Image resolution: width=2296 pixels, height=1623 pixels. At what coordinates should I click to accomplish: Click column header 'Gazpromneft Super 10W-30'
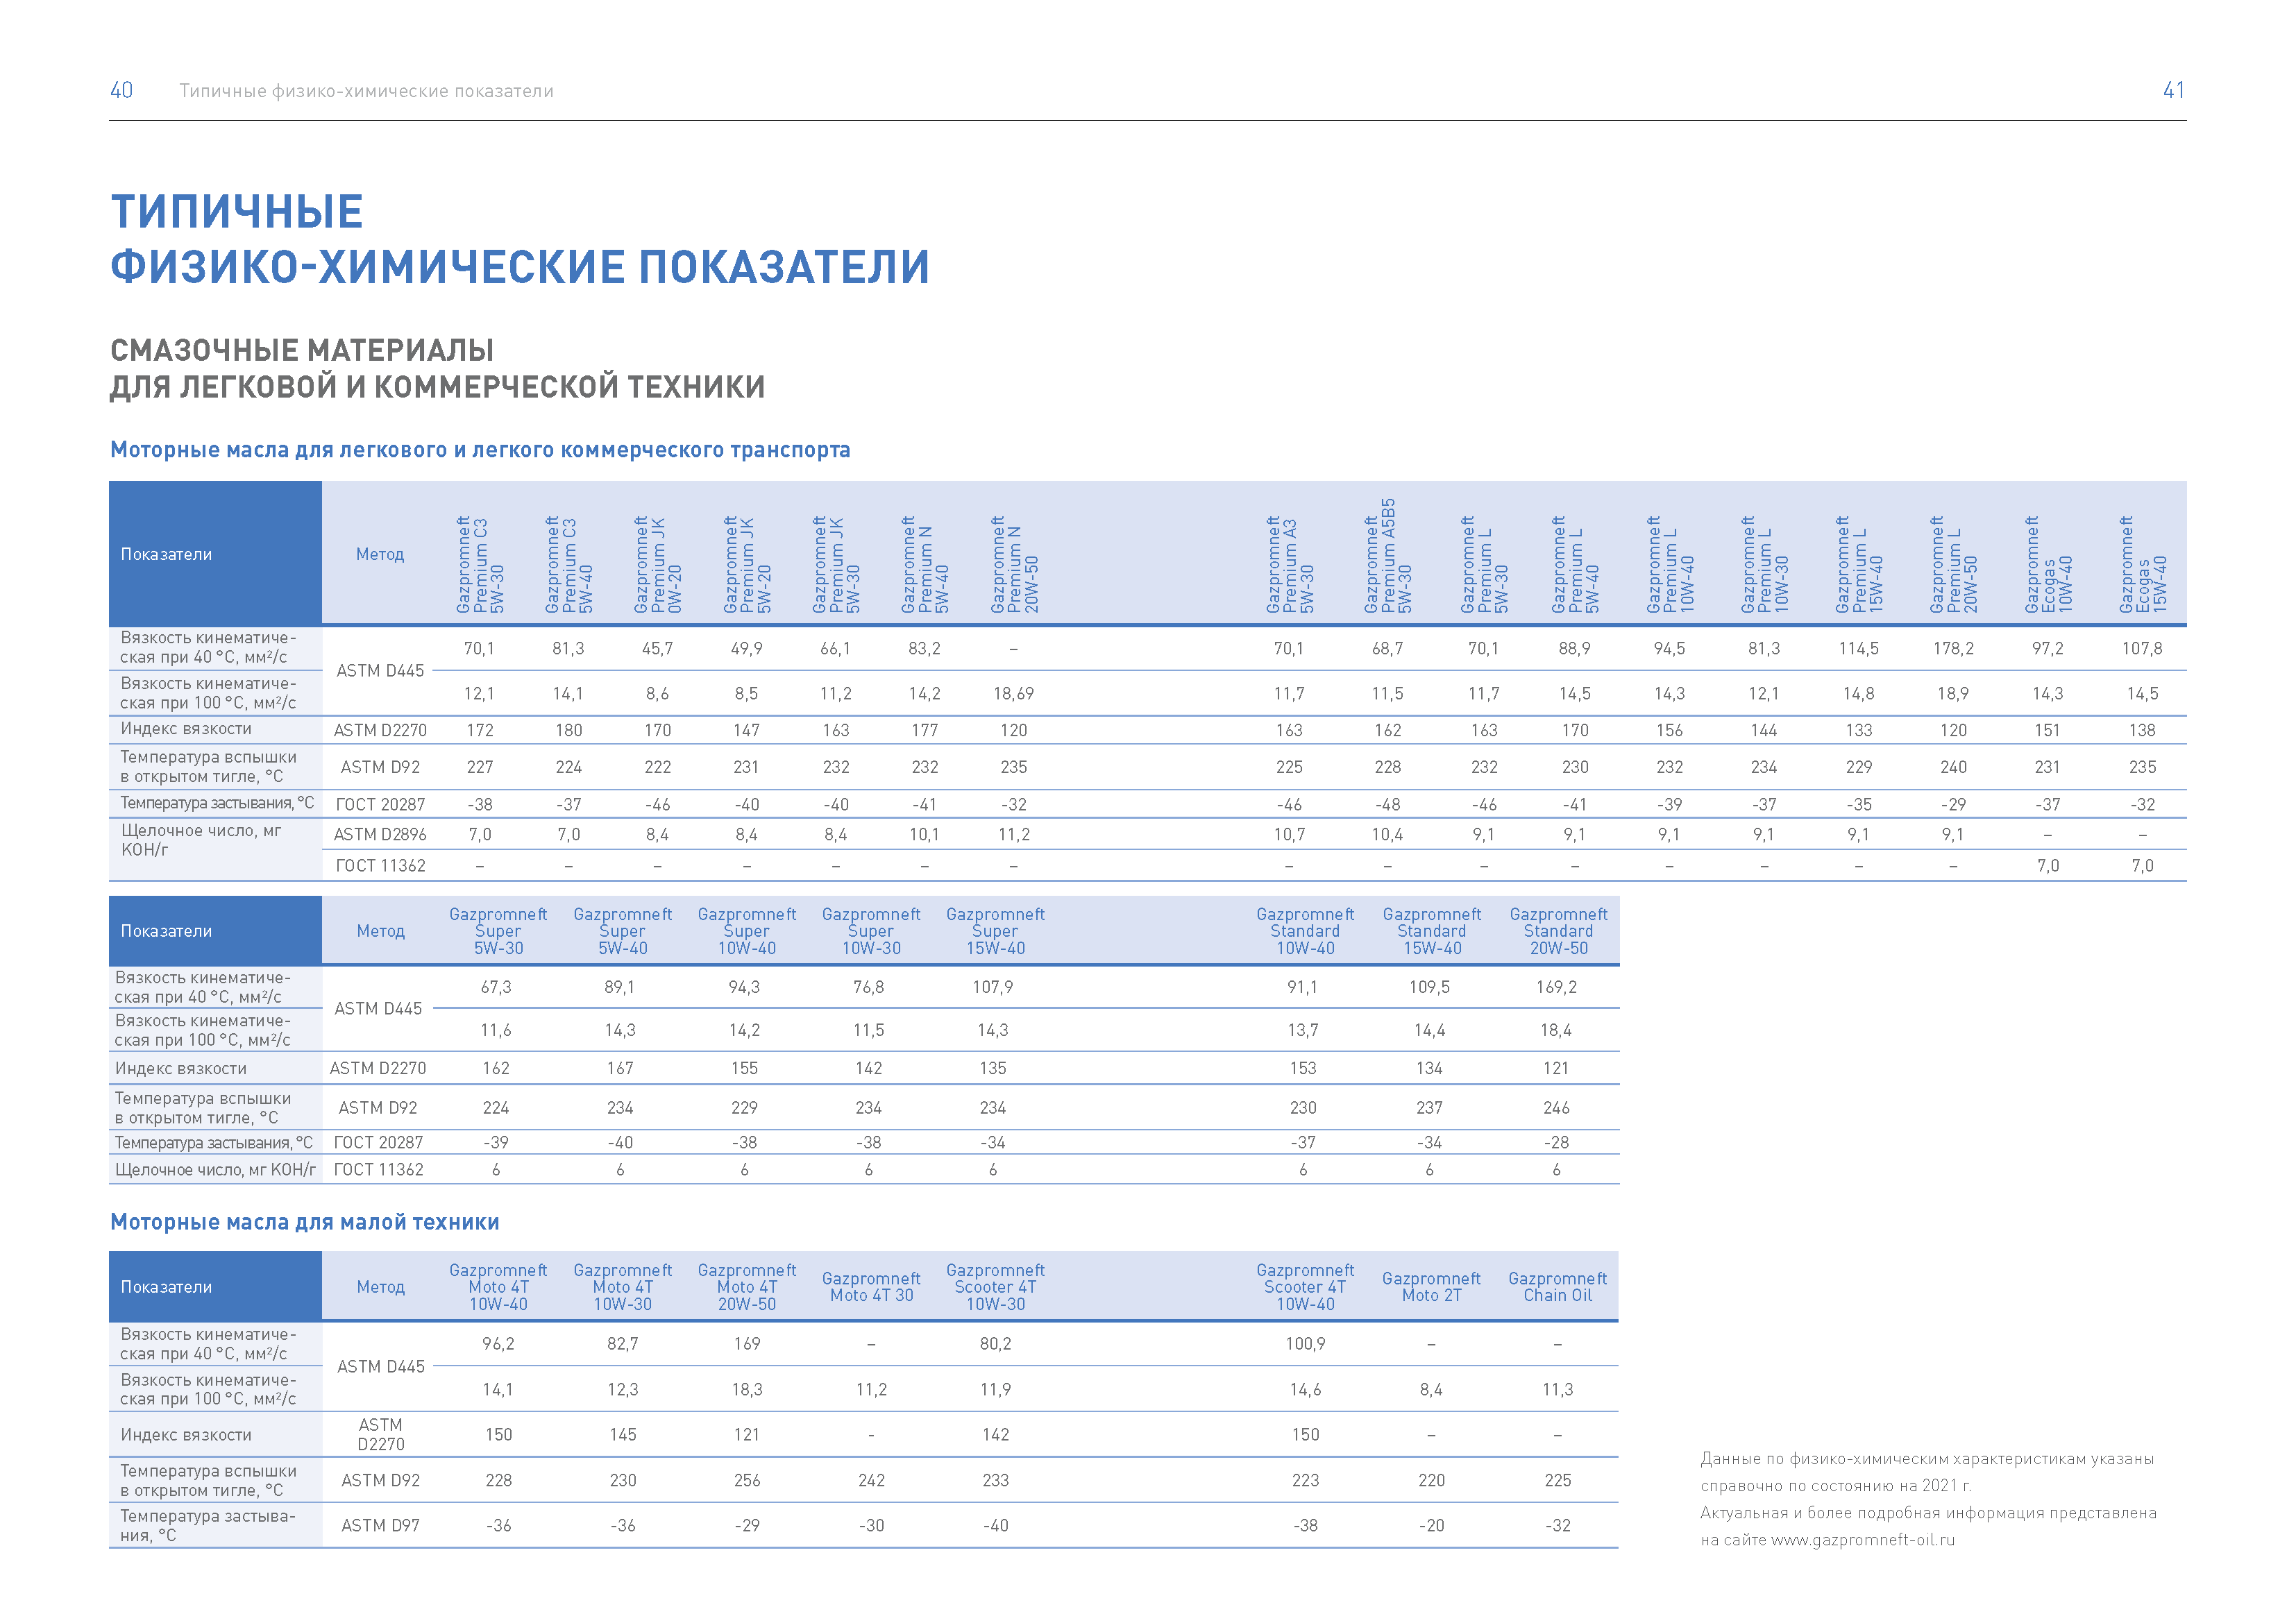tap(871, 931)
